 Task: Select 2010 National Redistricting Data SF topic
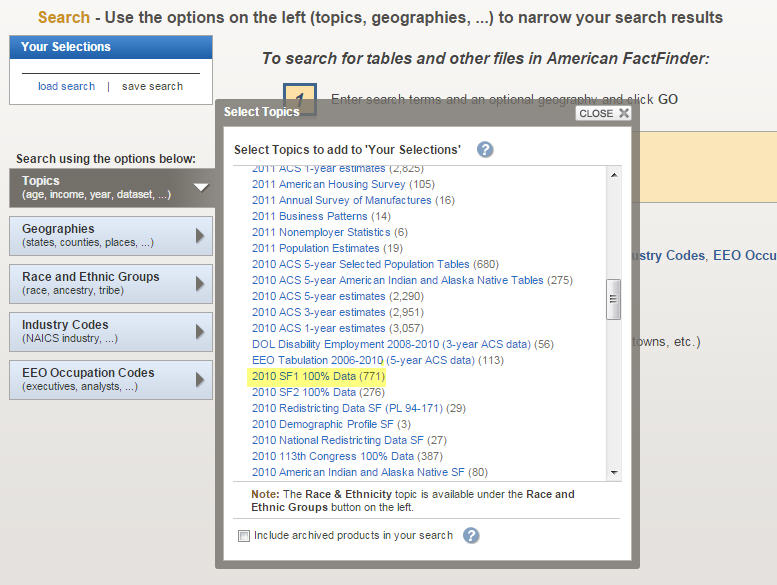(x=337, y=440)
